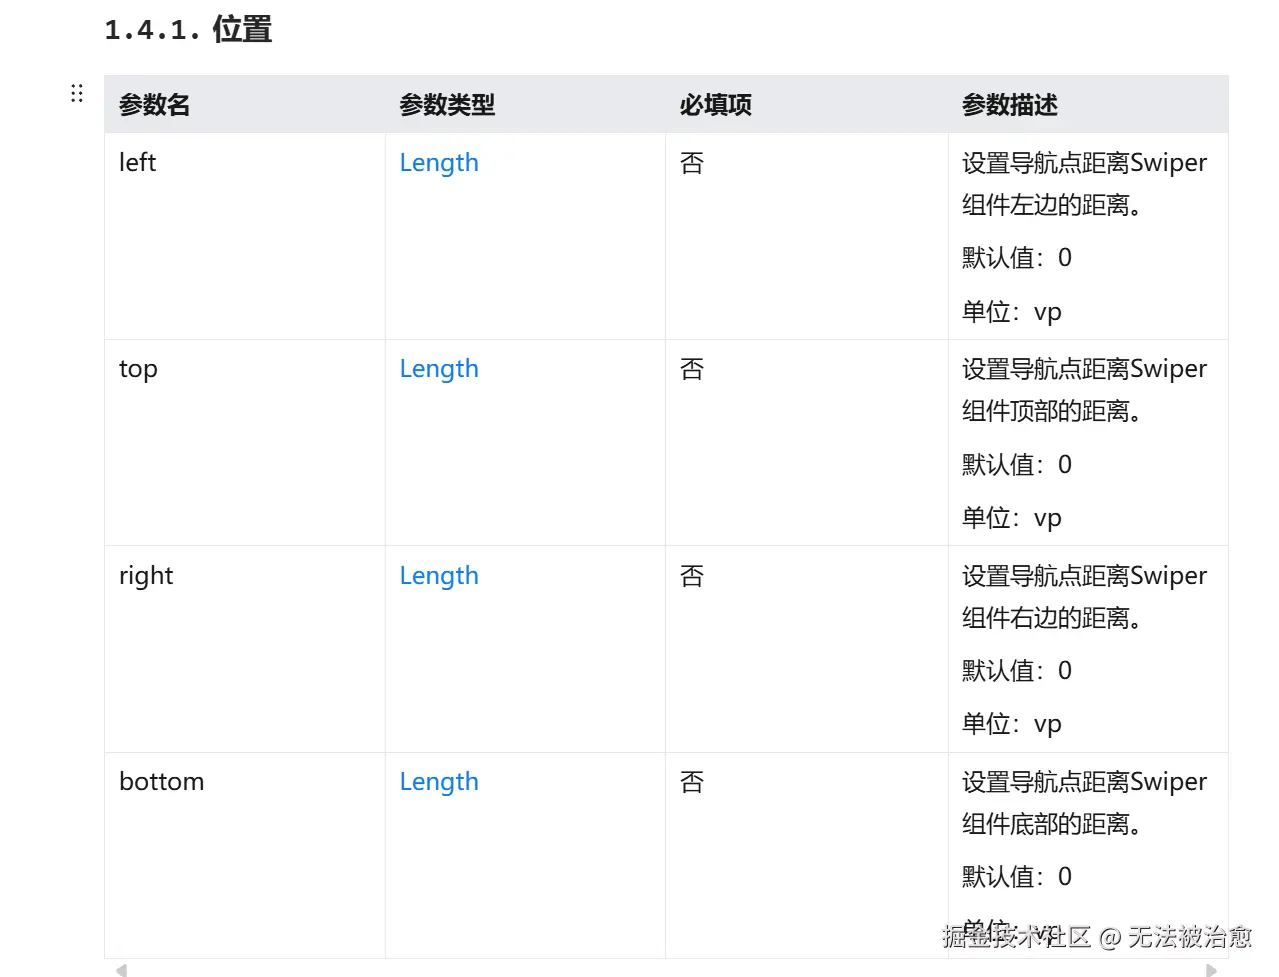The height and width of the screenshot is (977, 1279).
Task: Select the 必填项 column header
Action: 714,104
